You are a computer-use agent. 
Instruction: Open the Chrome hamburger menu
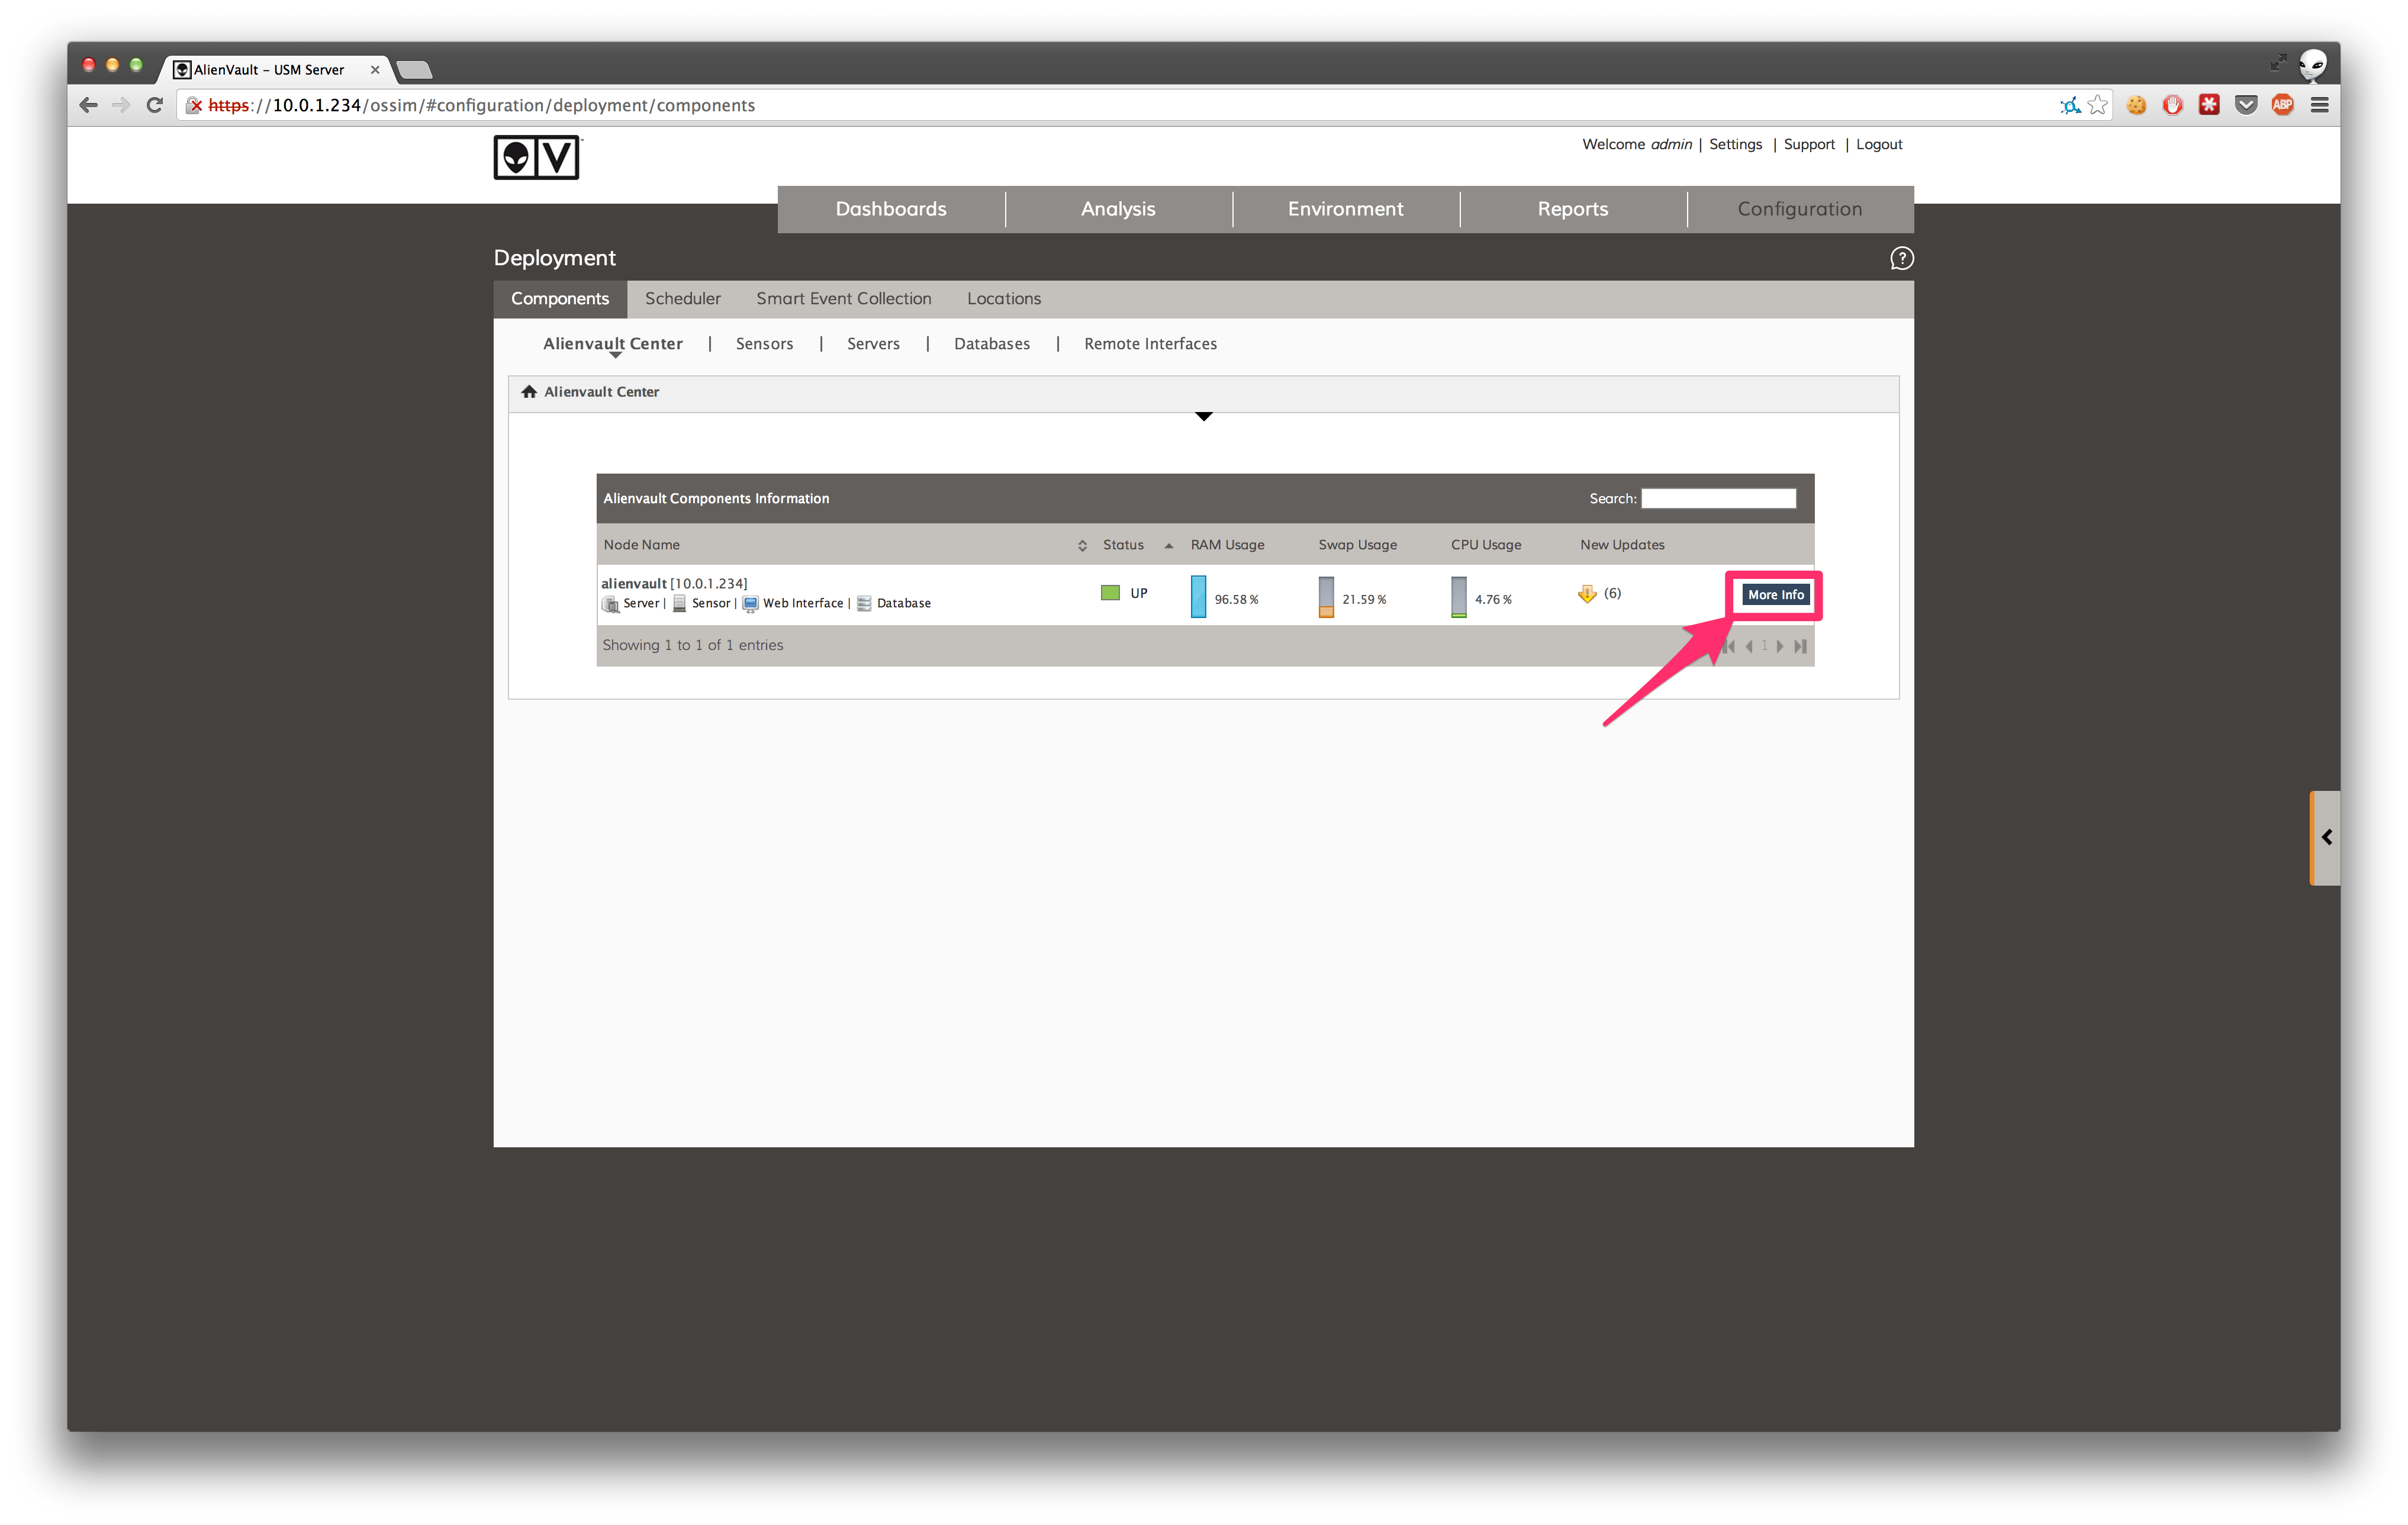pos(2320,105)
